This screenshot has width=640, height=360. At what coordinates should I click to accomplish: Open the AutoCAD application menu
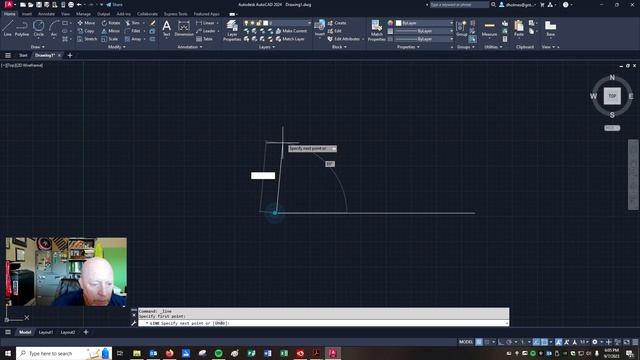(x=9, y=4)
